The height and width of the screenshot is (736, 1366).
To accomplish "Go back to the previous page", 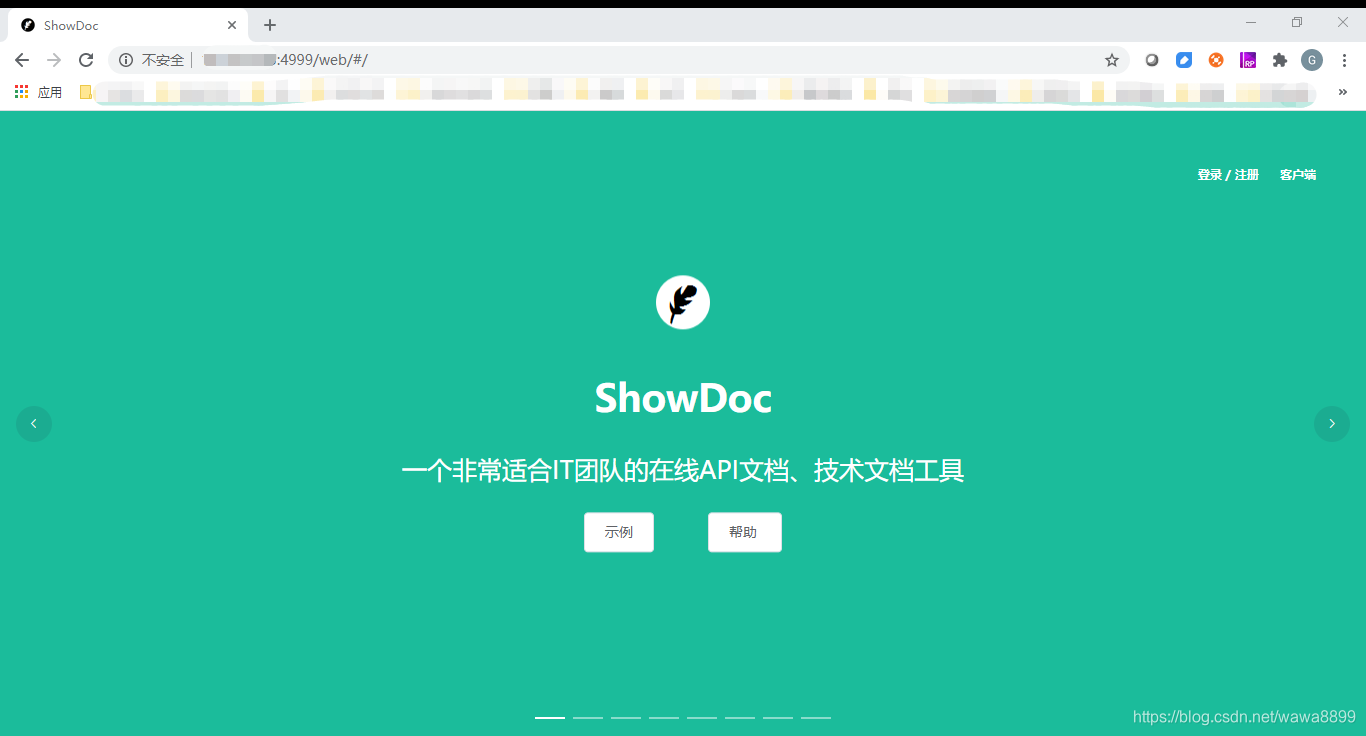I will tap(22, 59).
